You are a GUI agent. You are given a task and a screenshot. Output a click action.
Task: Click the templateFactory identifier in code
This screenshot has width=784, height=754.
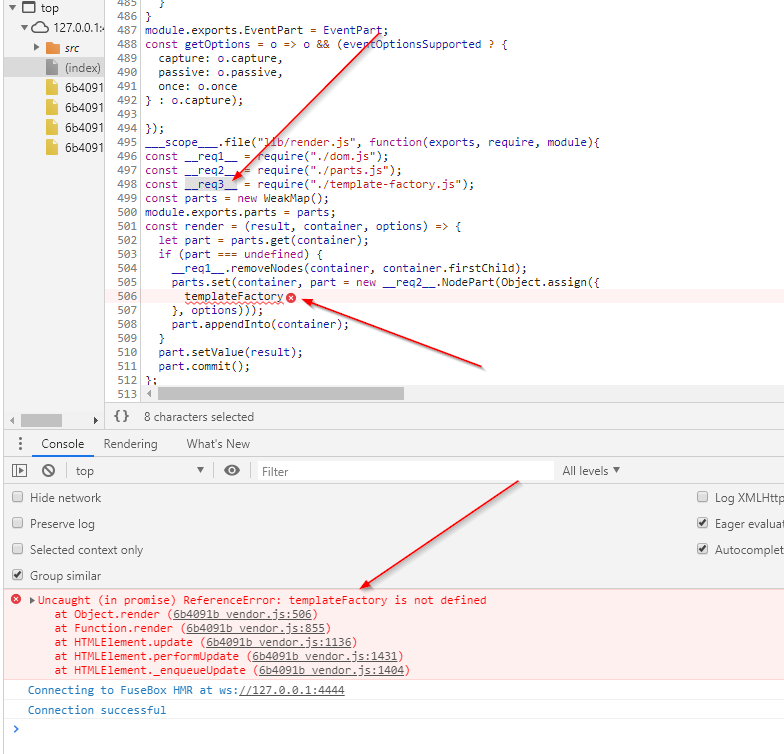(x=234, y=296)
